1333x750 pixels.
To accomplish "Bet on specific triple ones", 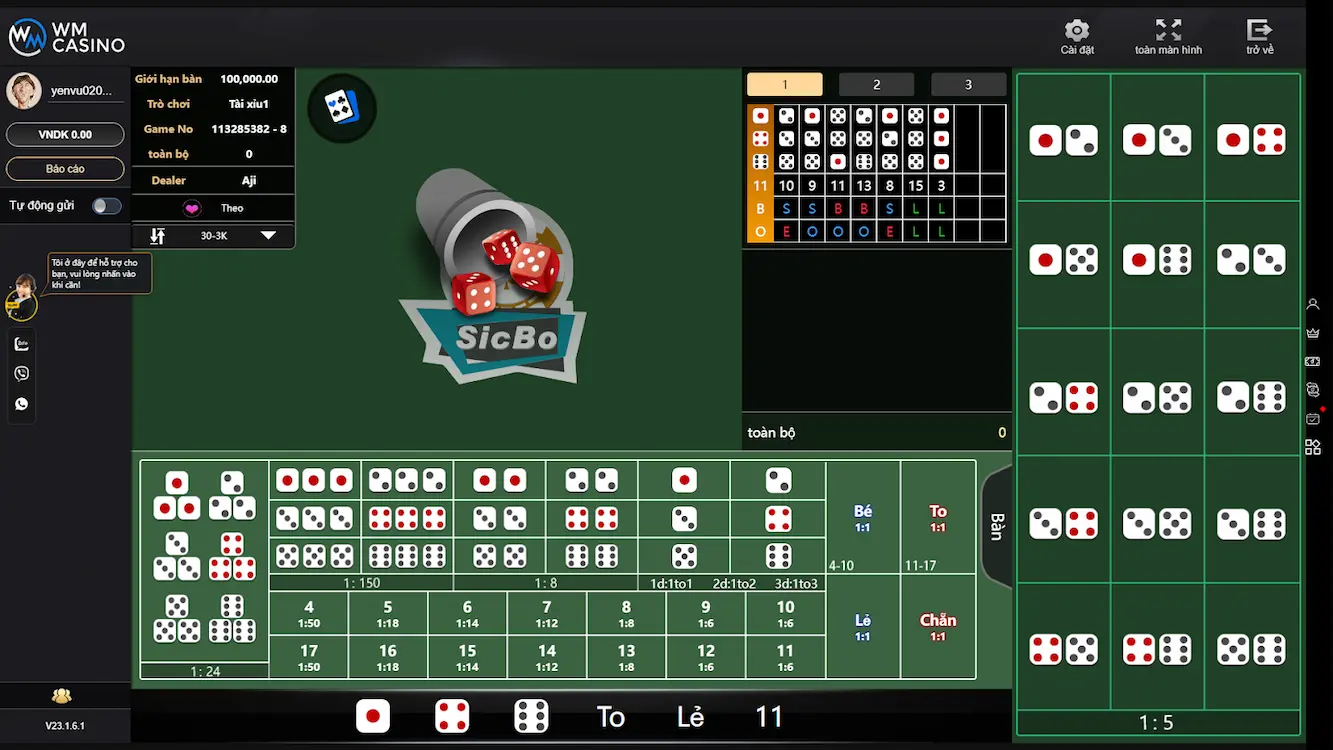I will point(314,481).
